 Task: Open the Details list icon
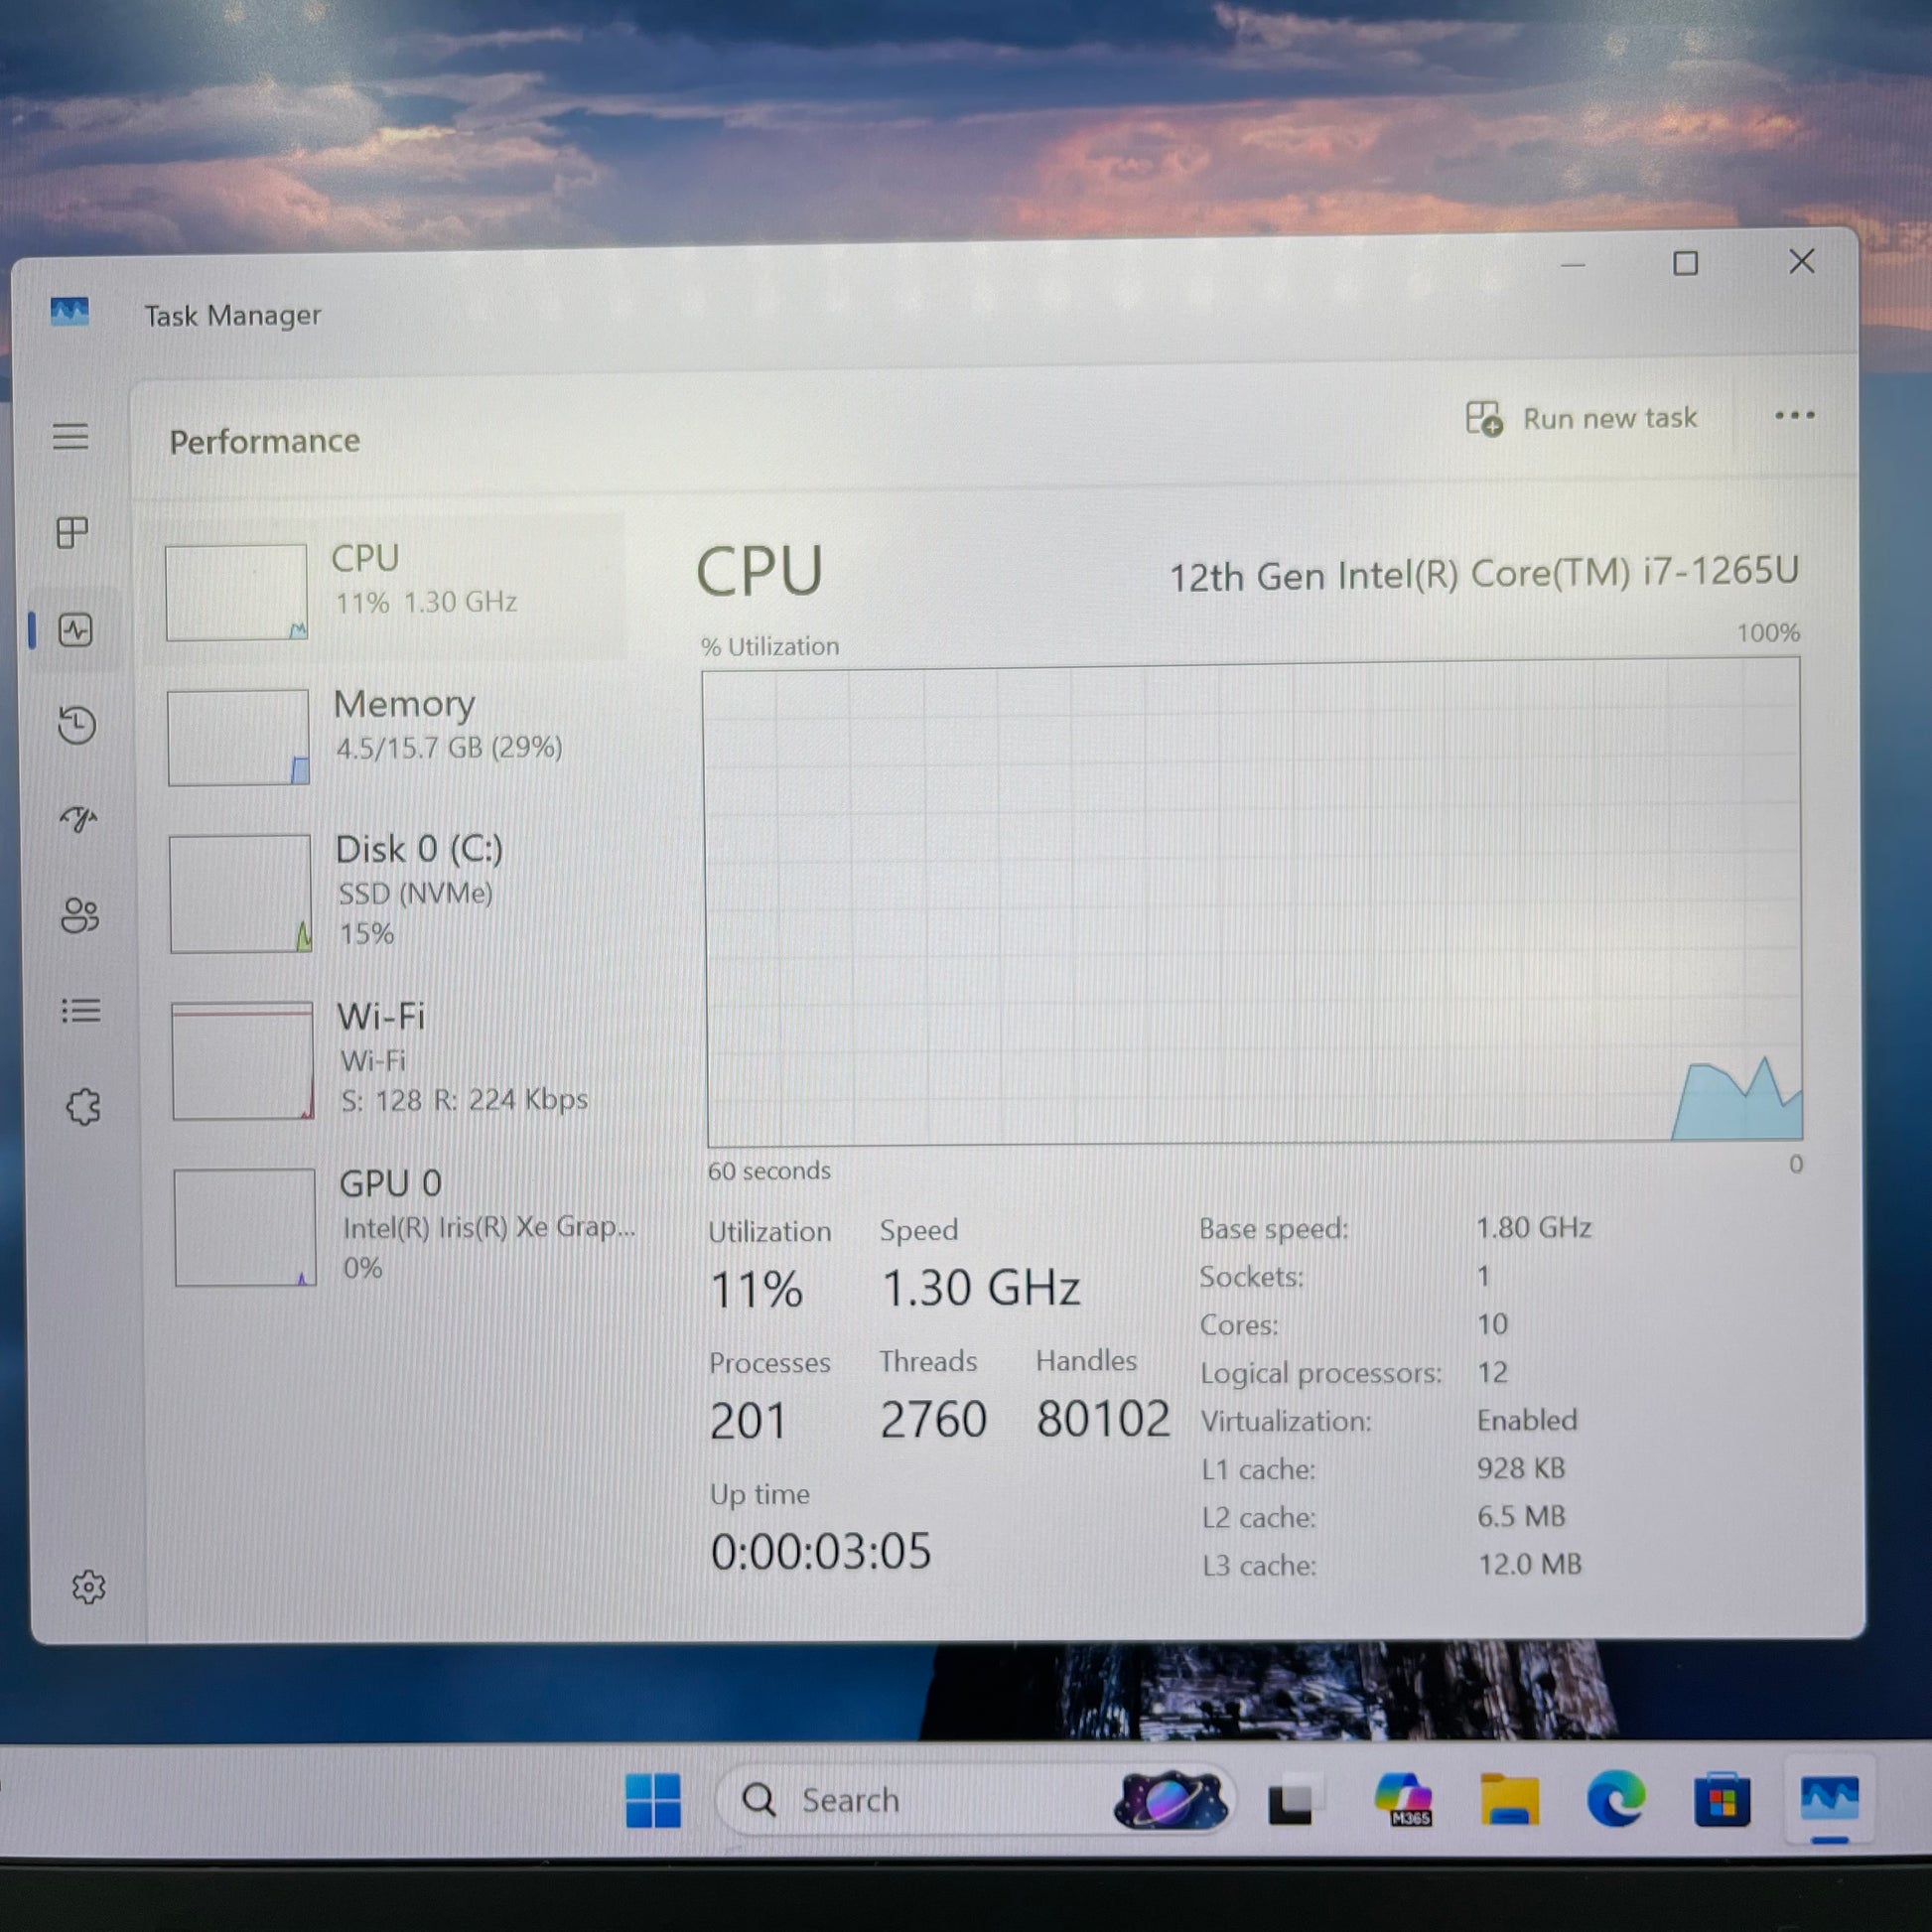click(81, 1011)
